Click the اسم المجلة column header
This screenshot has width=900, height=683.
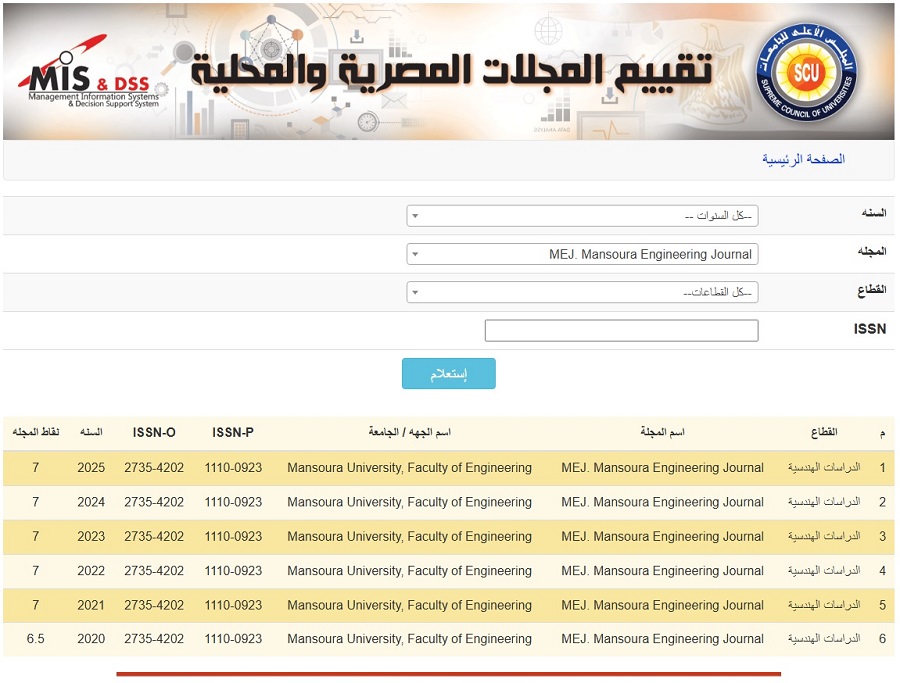coord(662,433)
